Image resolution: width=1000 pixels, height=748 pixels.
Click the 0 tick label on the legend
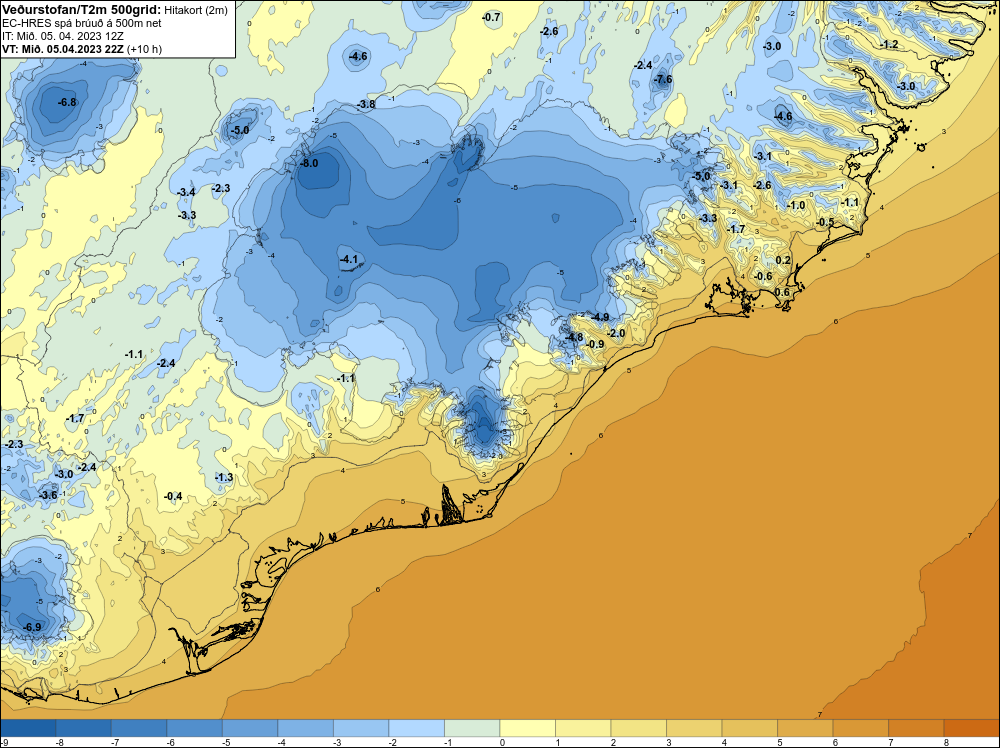tap(503, 742)
